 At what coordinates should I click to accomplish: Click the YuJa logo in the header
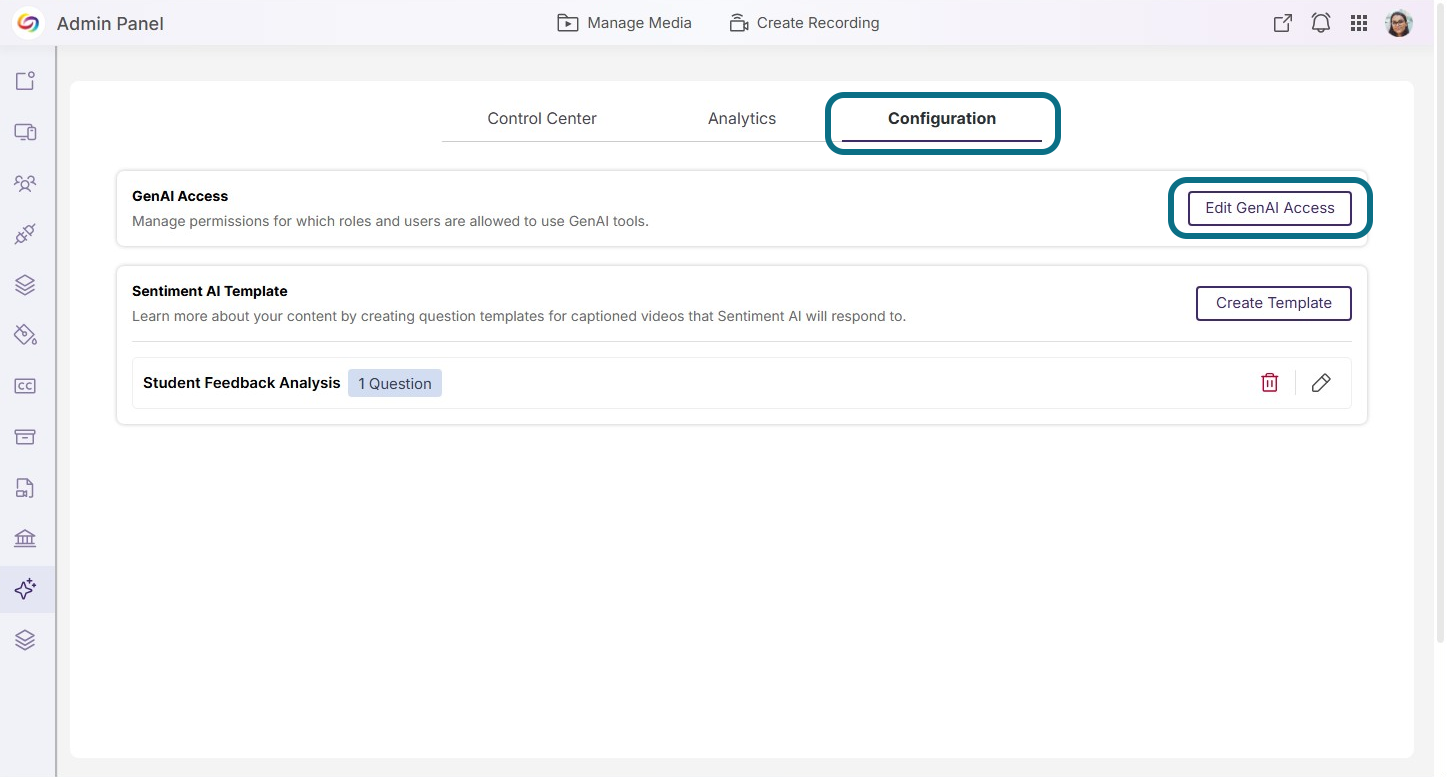[x=28, y=23]
